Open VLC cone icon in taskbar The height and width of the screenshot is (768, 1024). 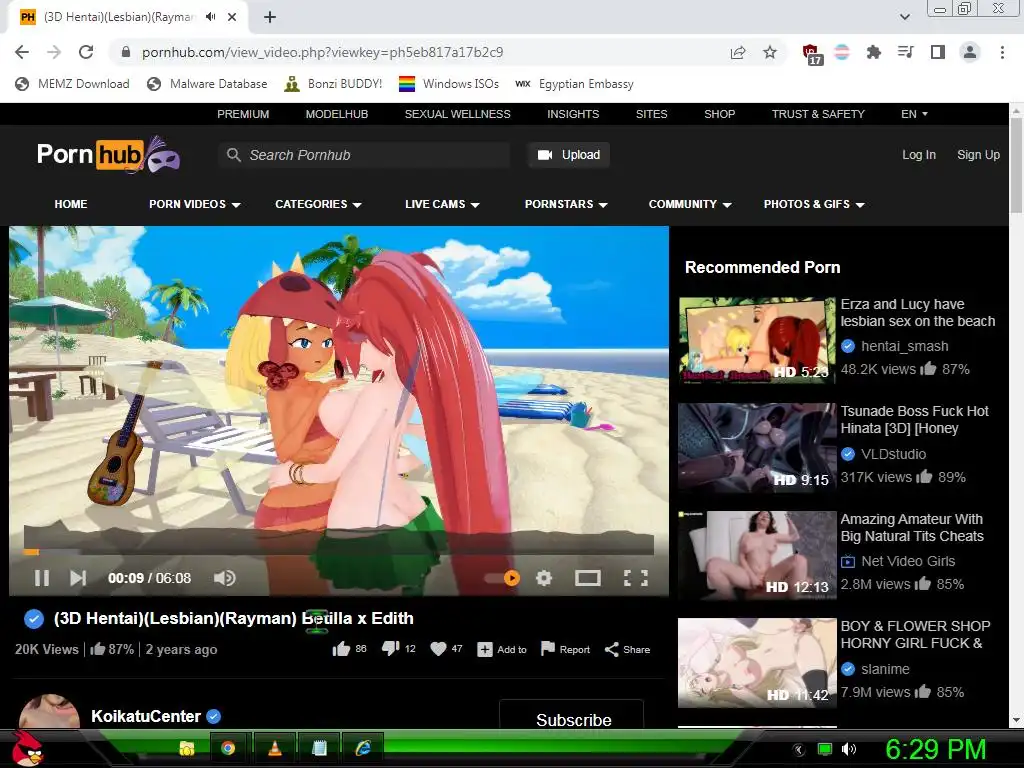coord(275,748)
